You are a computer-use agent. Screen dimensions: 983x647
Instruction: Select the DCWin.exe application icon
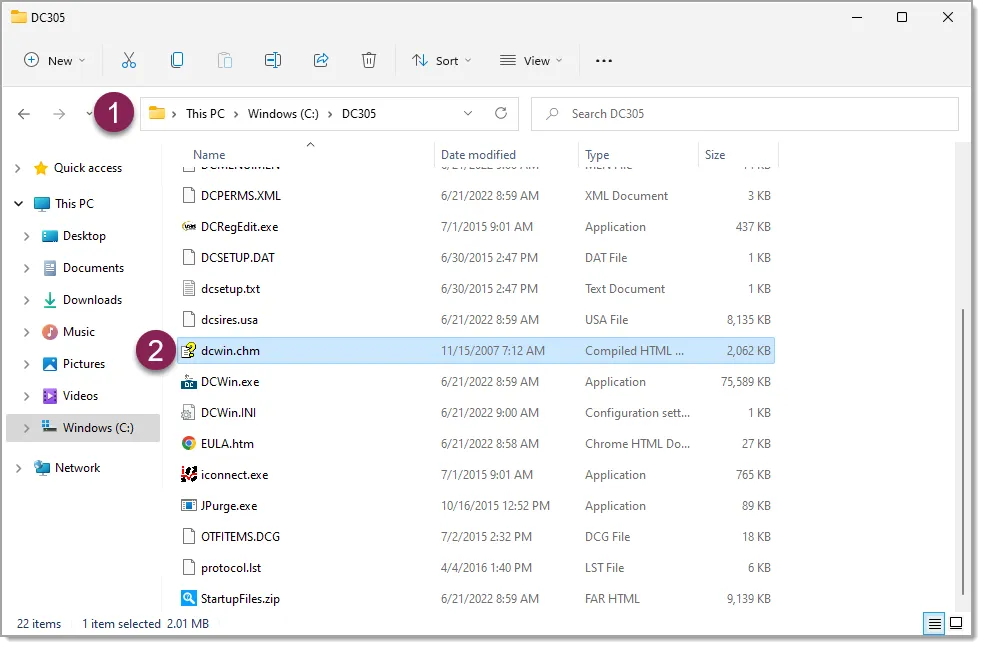coord(189,382)
